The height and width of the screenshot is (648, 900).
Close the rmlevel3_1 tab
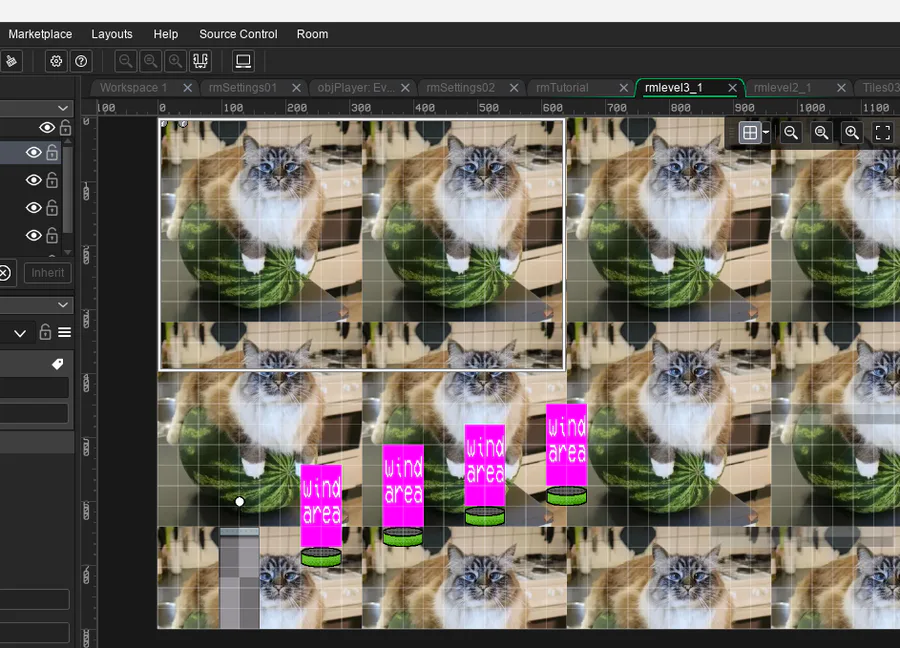pyautogui.click(x=732, y=88)
